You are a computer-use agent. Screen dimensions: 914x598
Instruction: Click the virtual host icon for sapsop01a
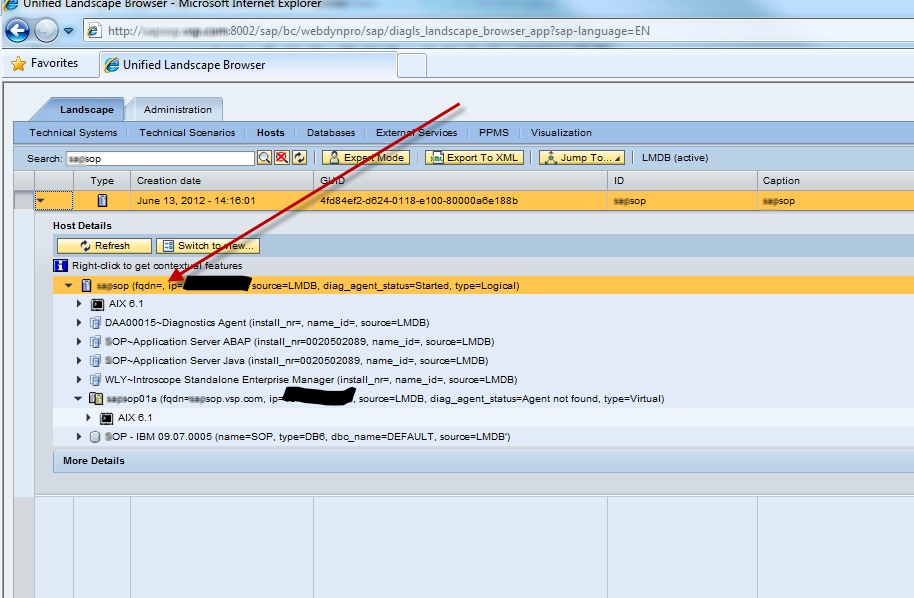pyautogui.click(x=96, y=399)
